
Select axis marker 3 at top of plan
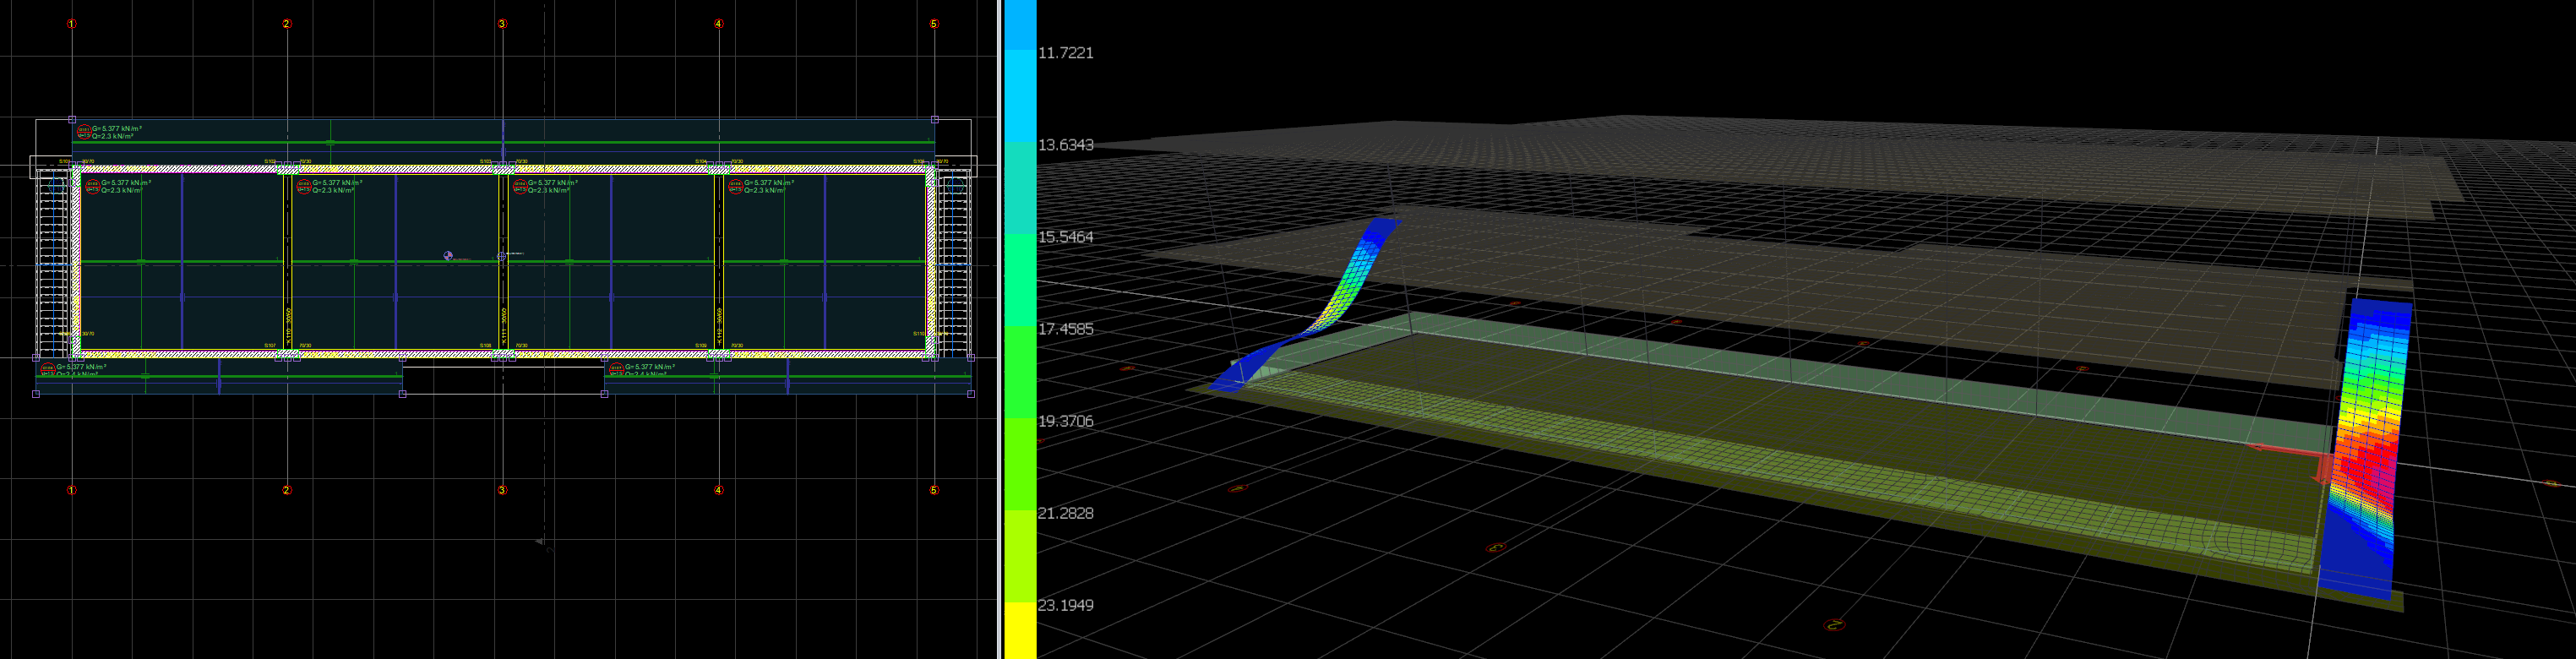[x=502, y=23]
